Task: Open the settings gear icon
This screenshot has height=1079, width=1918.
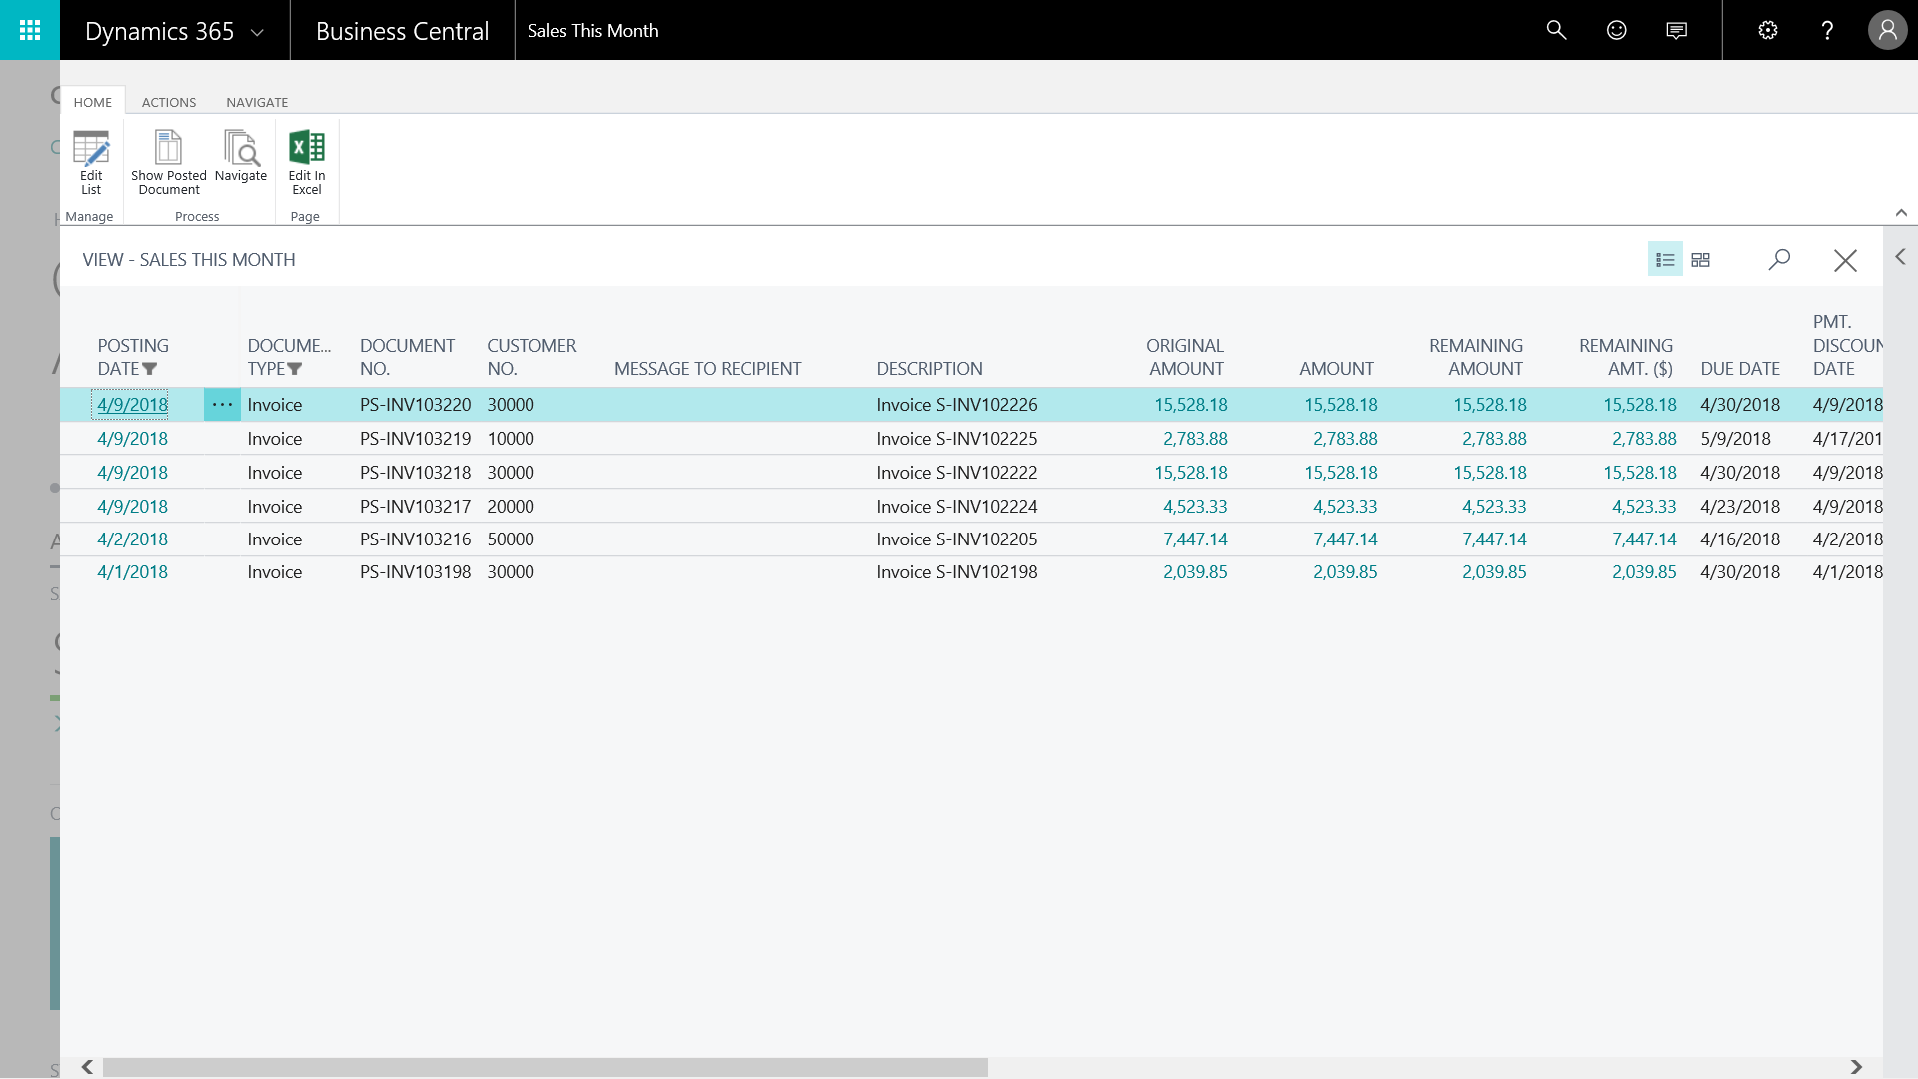Action: point(1767,30)
